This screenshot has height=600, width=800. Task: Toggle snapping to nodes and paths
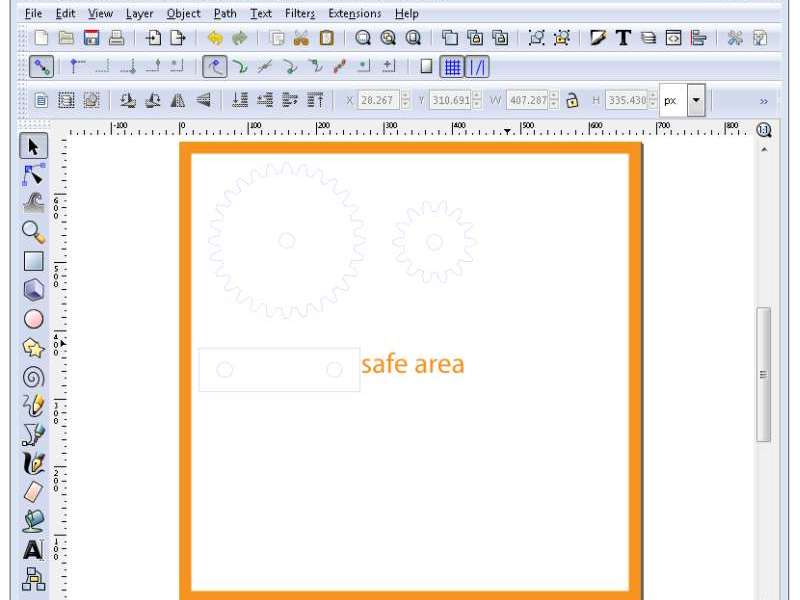(x=215, y=67)
